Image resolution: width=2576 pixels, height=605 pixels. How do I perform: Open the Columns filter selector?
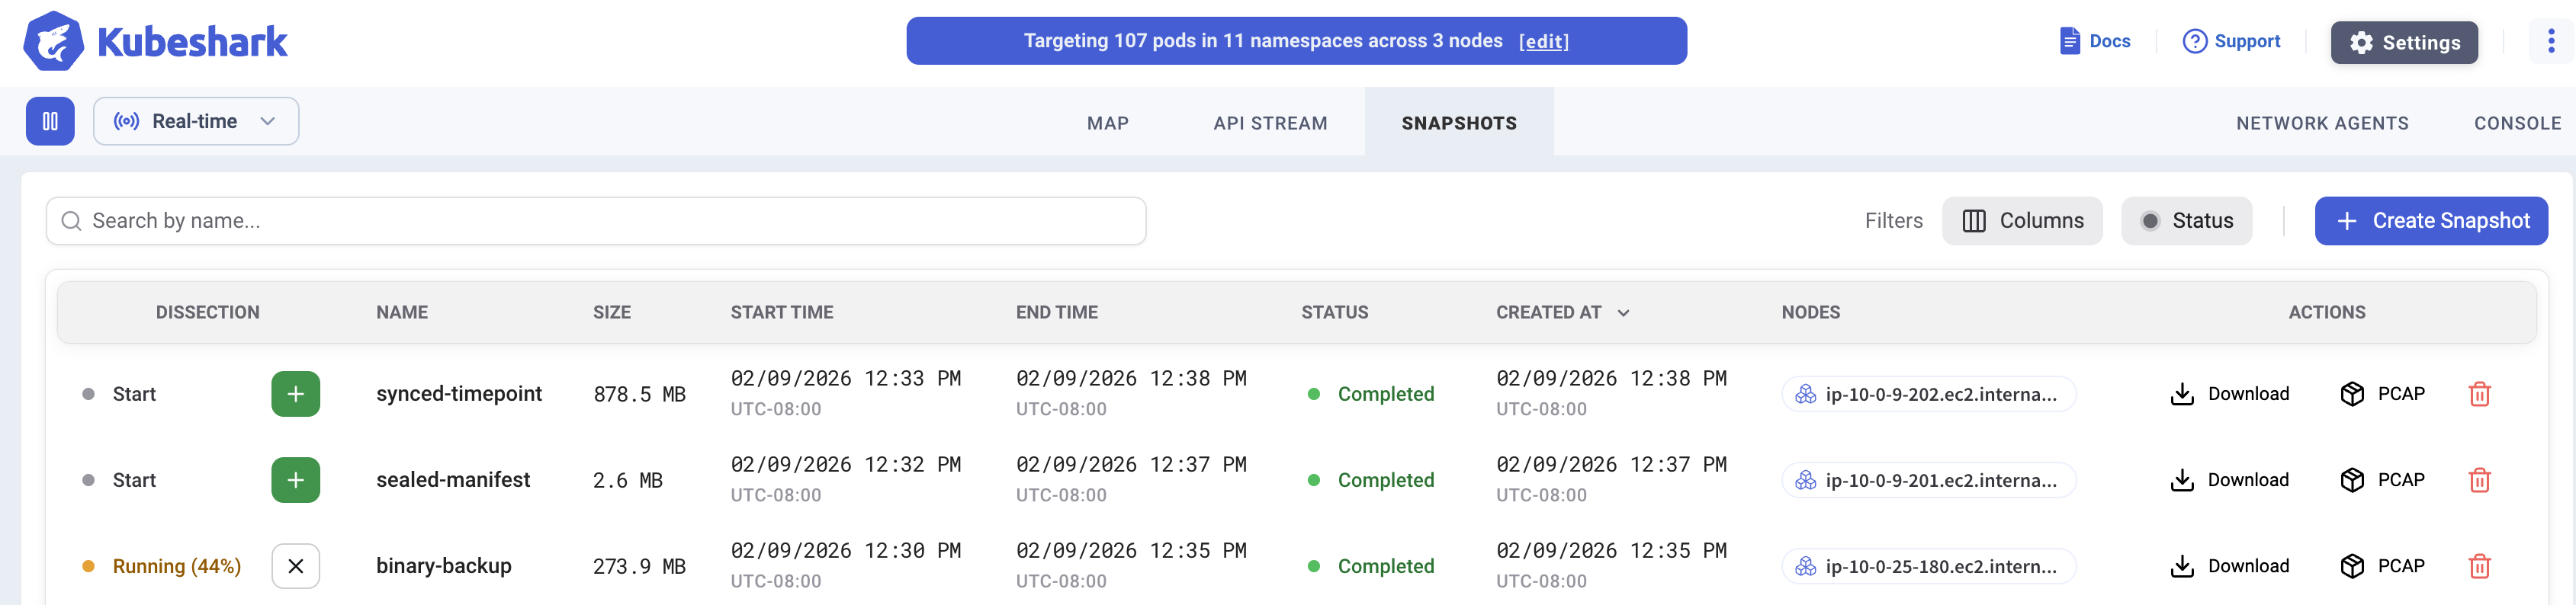[x=2022, y=221]
